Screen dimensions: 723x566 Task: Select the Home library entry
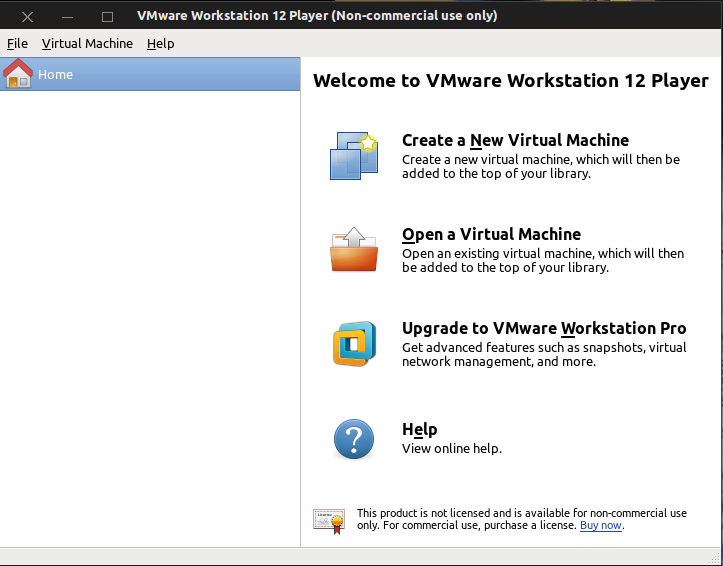click(150, 74)
